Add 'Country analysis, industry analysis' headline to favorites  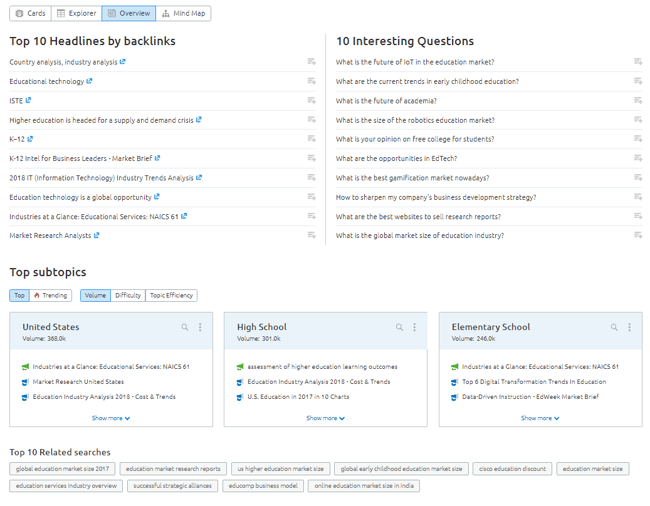click(312, 62)
